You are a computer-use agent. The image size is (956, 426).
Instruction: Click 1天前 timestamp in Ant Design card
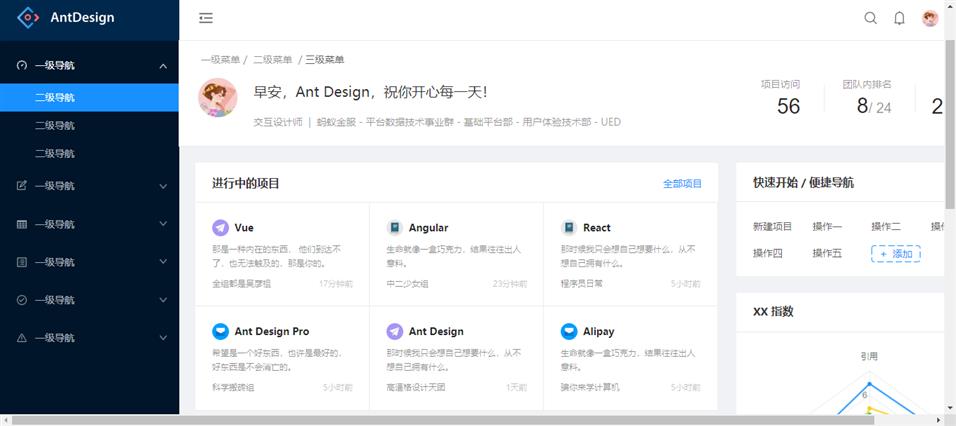517,387
